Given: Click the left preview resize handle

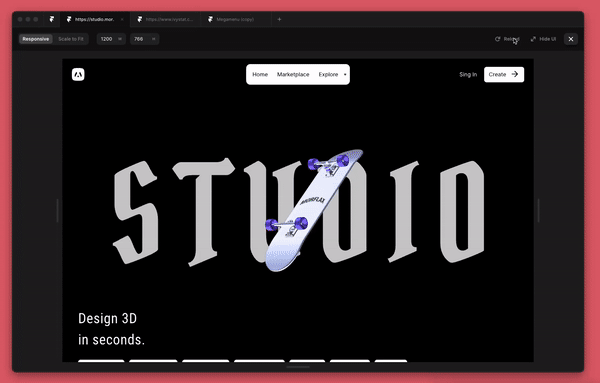Looking at the screenshot, I should pos(57,210).
